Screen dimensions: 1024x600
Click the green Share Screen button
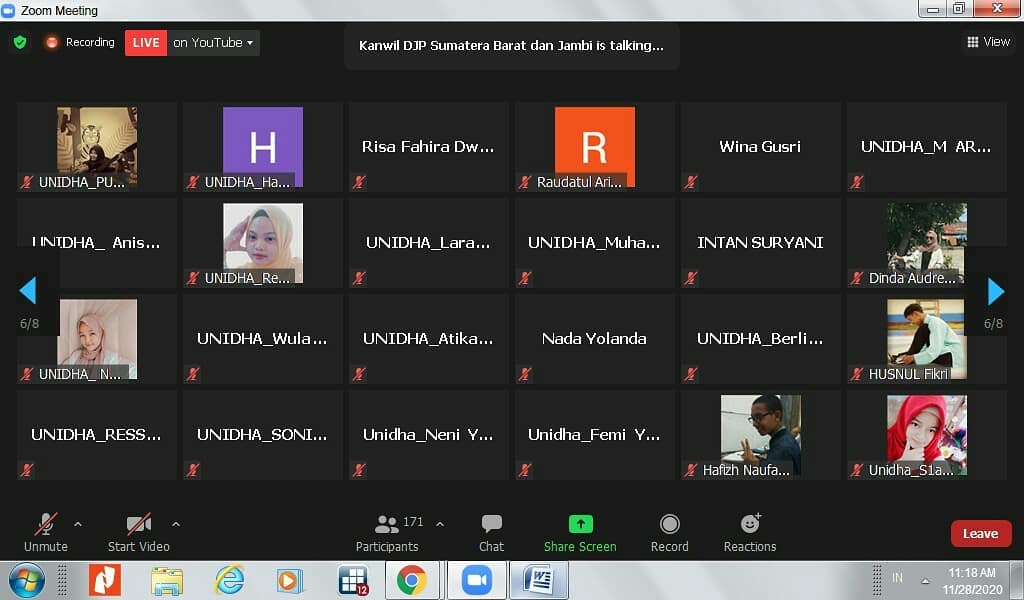[580, 533]
